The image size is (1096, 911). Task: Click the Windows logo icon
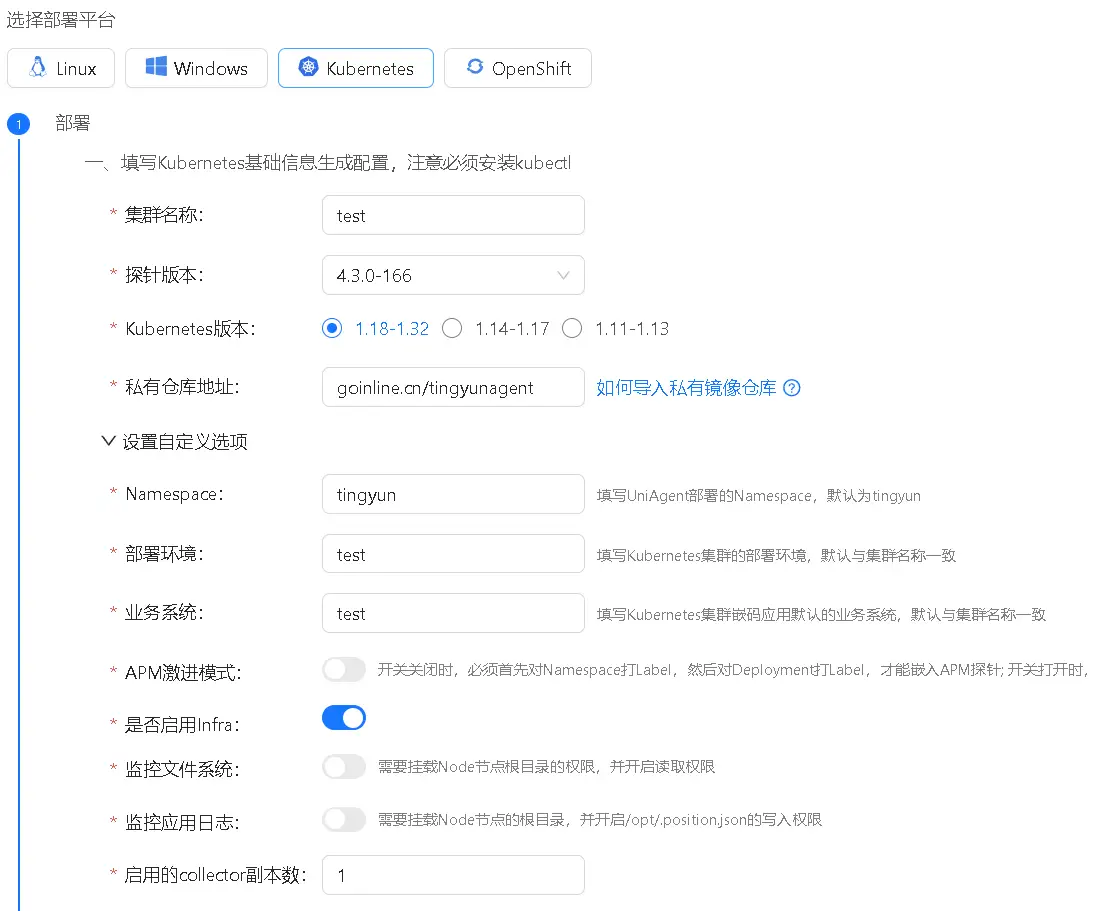(158, 68)
